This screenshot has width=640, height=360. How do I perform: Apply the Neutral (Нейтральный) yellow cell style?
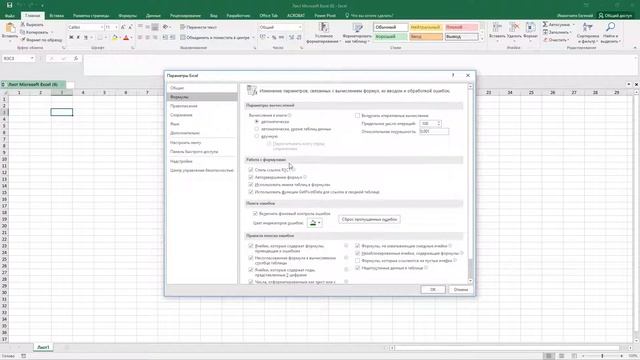426,27
